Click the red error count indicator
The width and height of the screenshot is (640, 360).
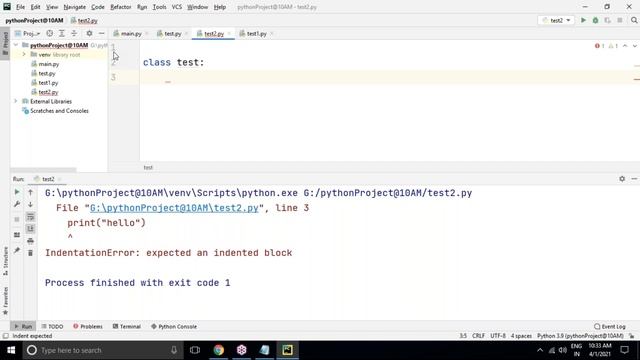click(600, 46)
